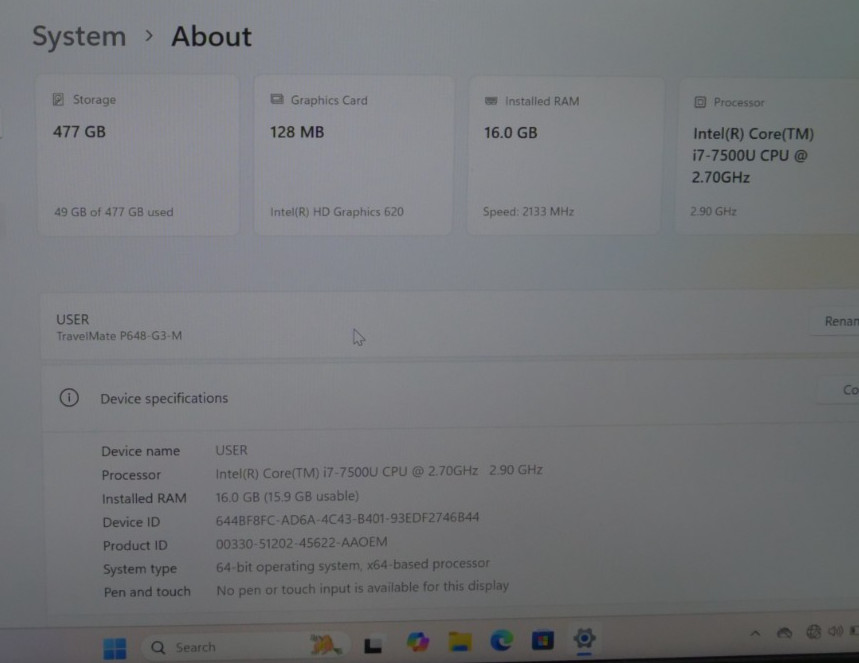Rename this PC button

[x=834, y=321]
